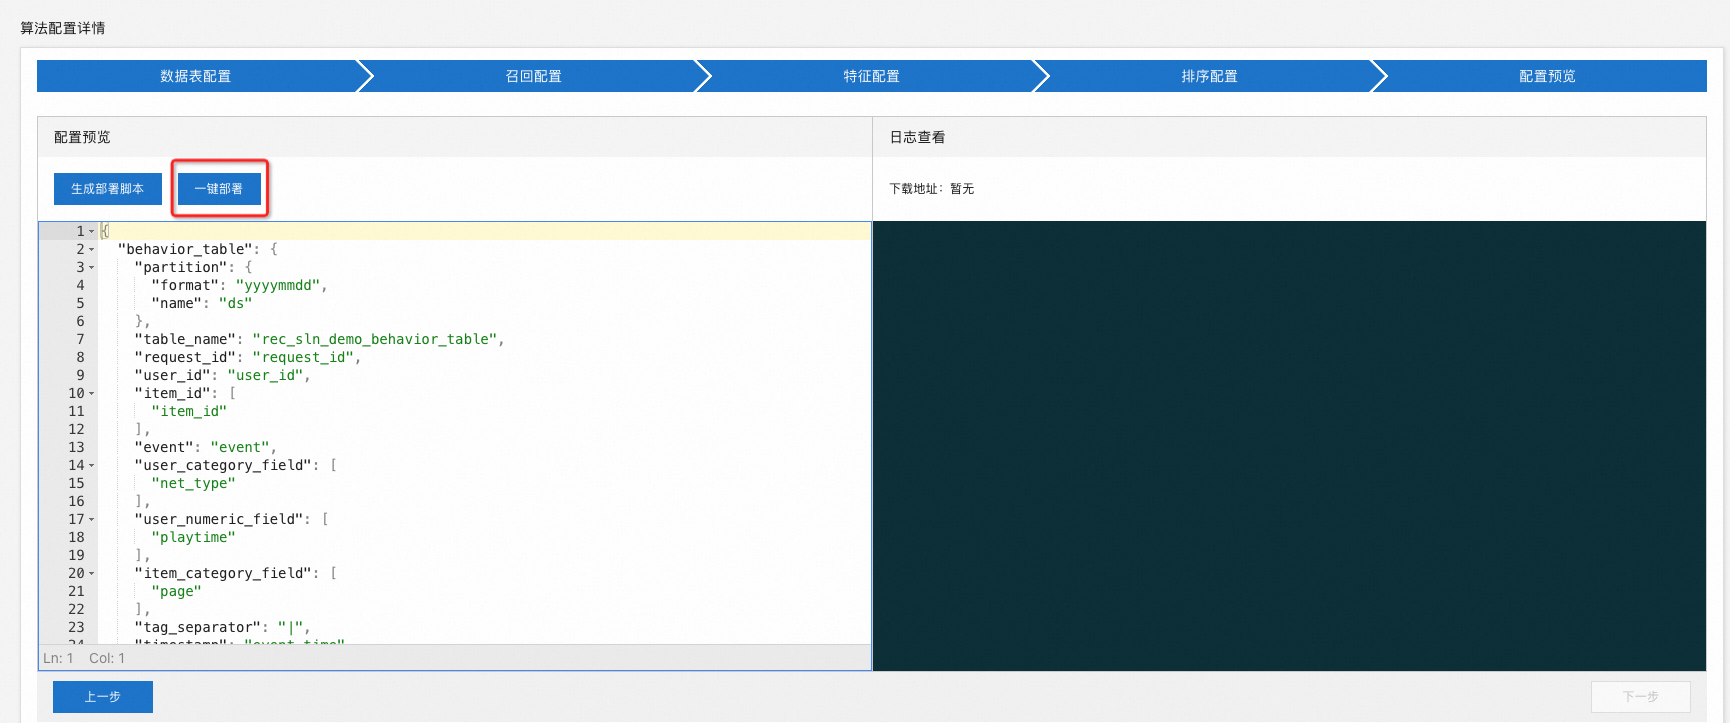Jump to the 排序配置 step
1730x723 pixels.
[1209, 76]
